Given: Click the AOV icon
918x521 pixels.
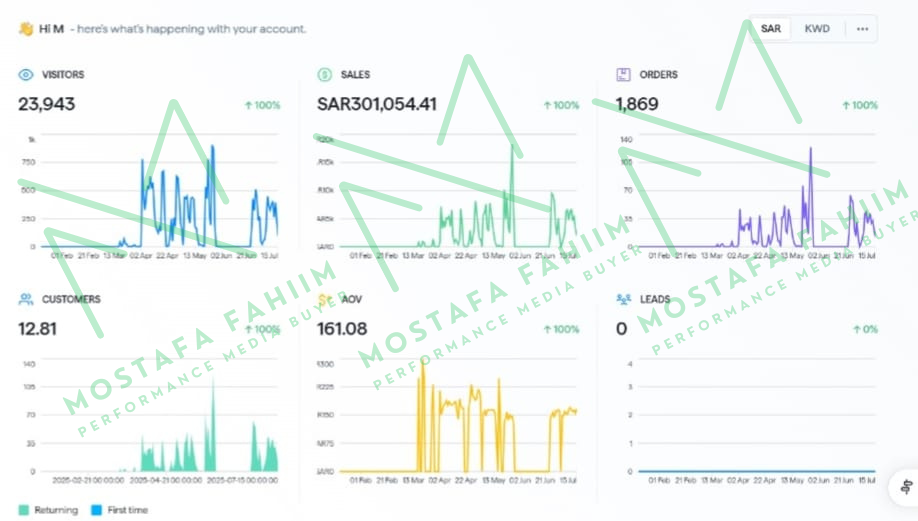Looking at the screenshot, I should coord(324,299).
